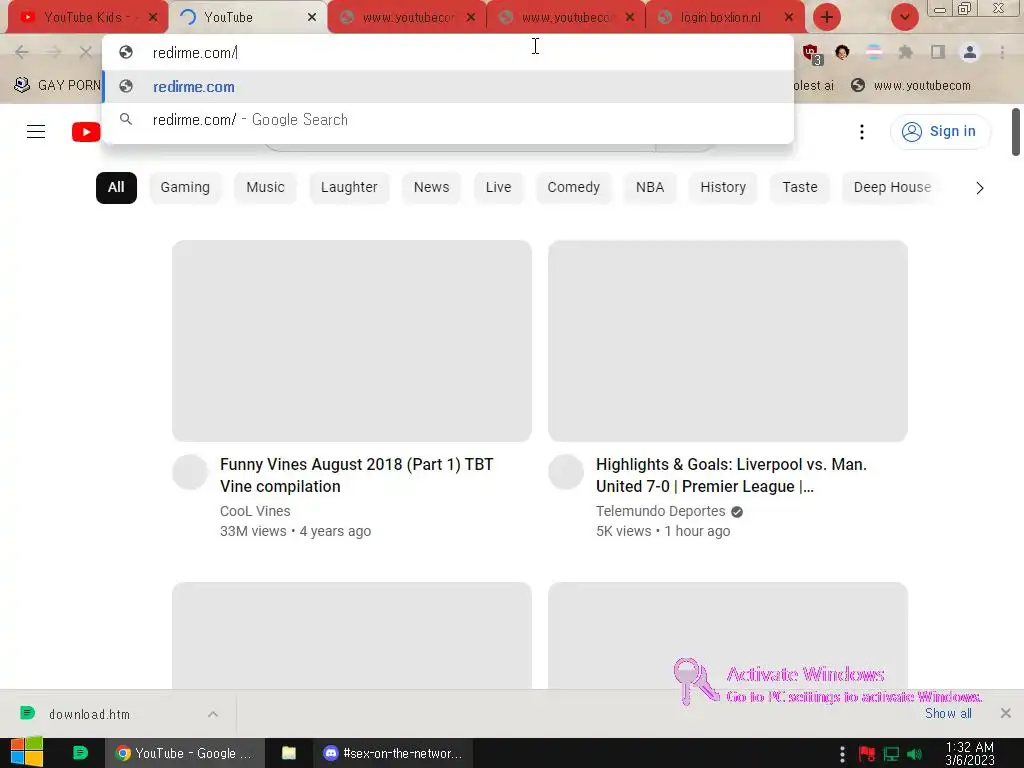Click the address bar globe icon
Viewport: 1024px width, 768px height.
click(126, 53)
